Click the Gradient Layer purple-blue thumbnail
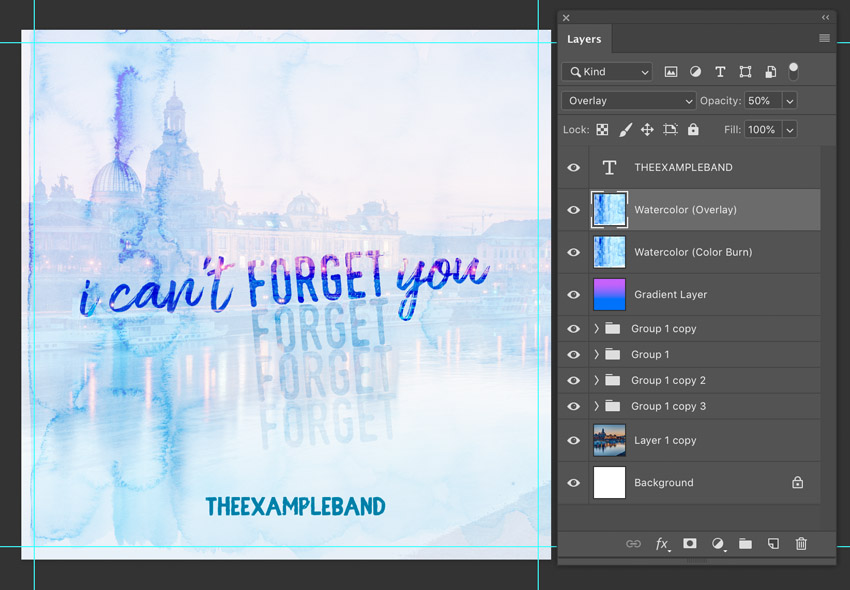Screen dimensions: 850x590 point(609,294)
